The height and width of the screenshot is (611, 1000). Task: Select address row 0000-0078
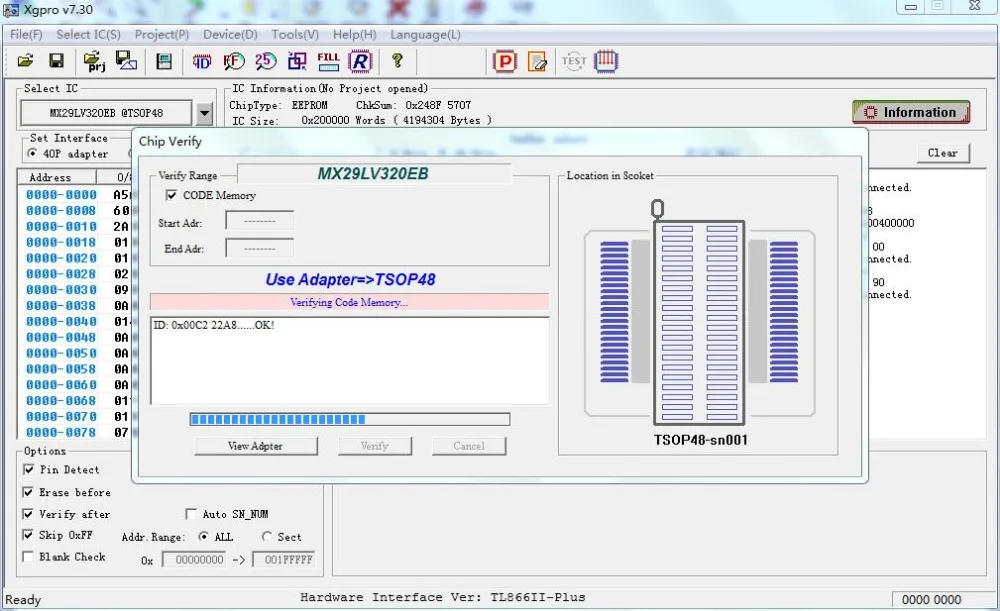61,432
